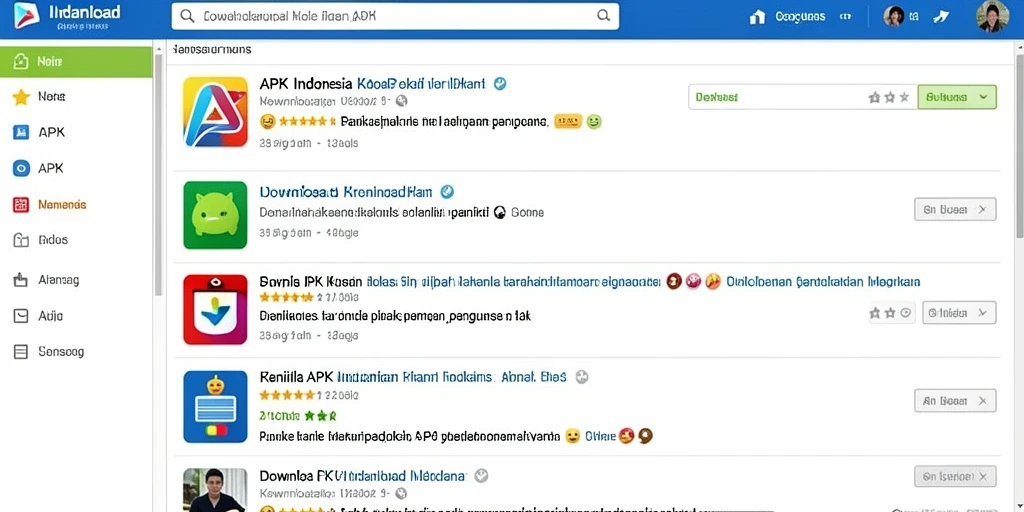Click the share arrow icon in header
Screen dimensions: 1024x512
coord(941,16)
